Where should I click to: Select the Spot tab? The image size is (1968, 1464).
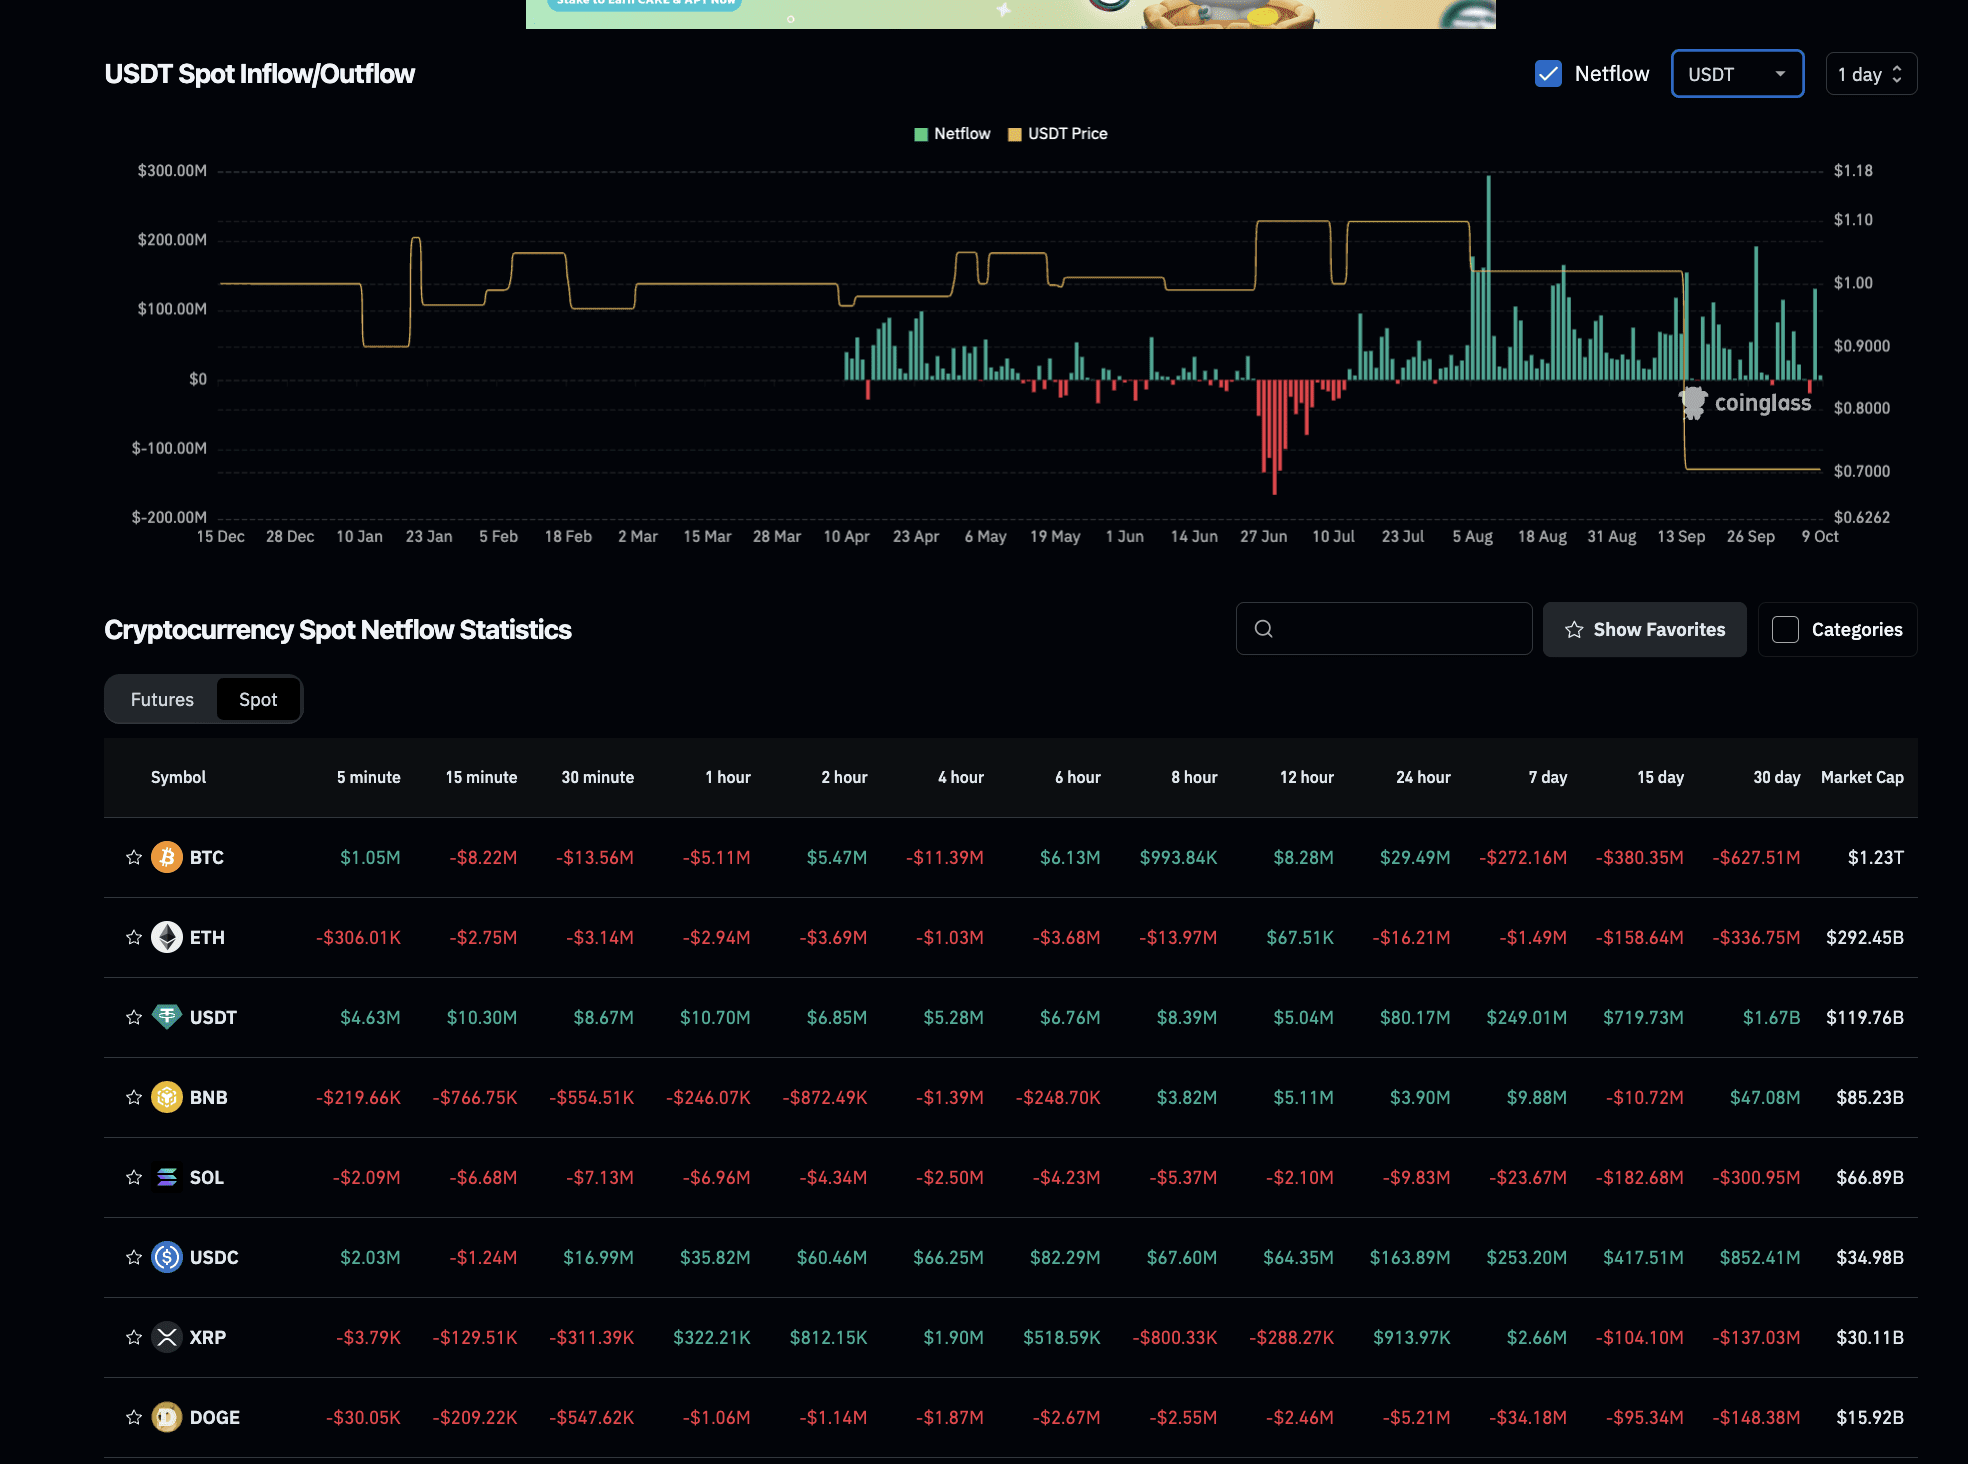click(x=258, y=699)
